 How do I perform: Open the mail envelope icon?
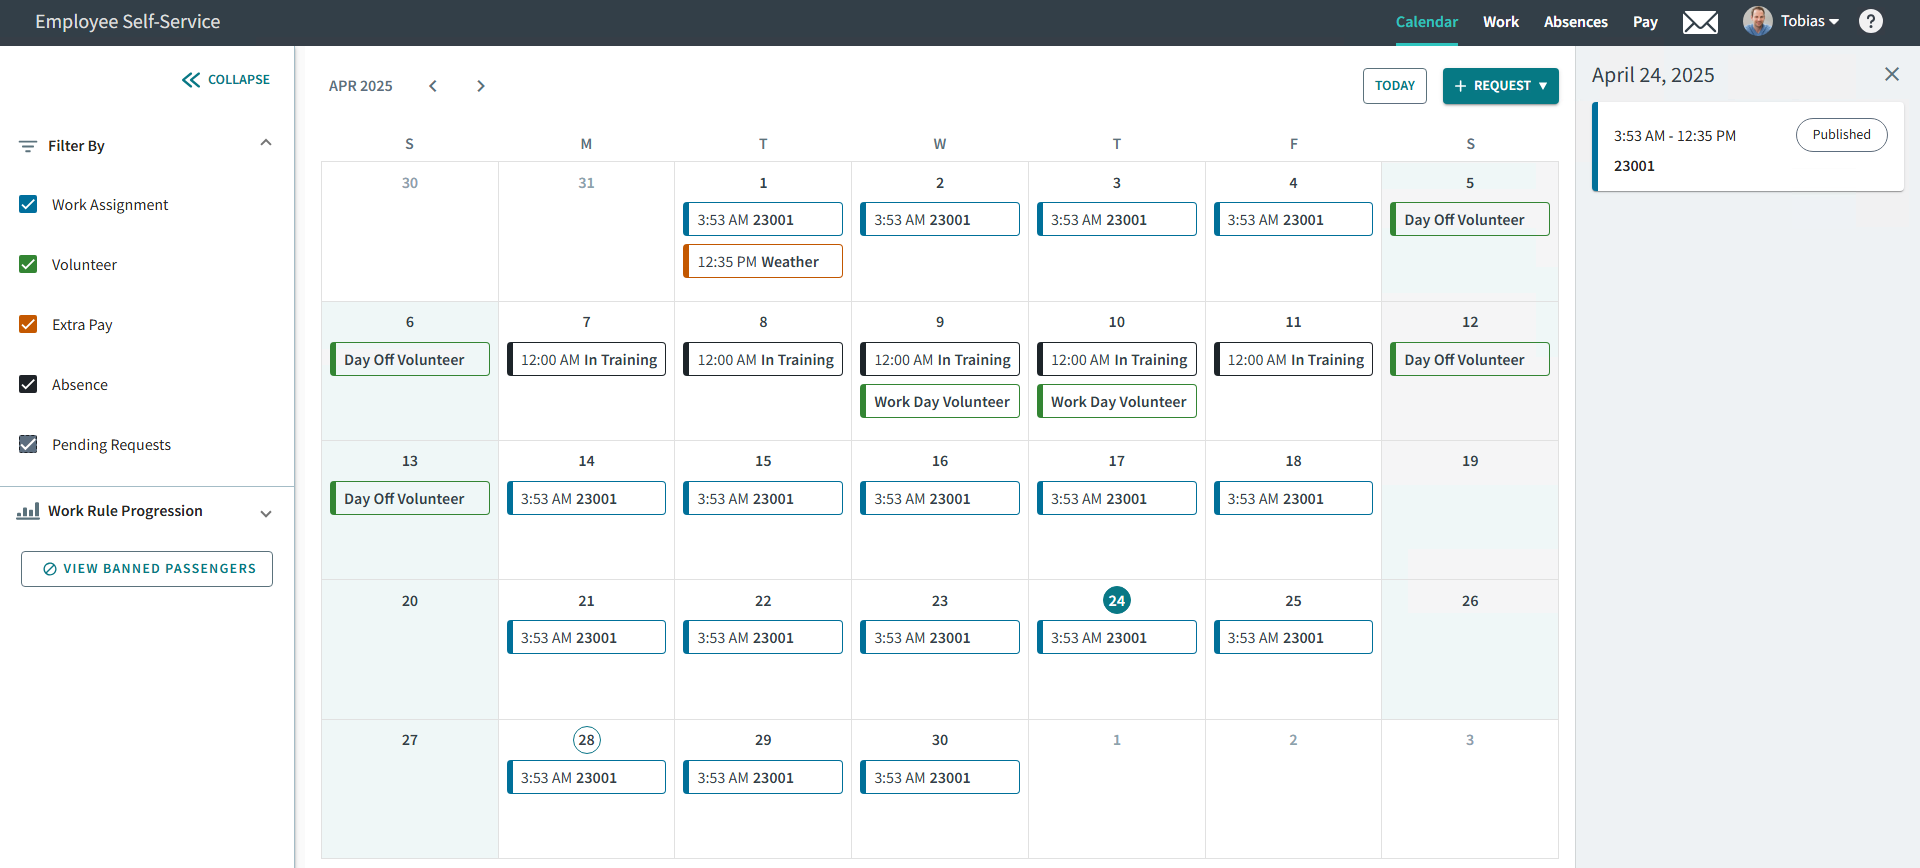click(1700, 22)
